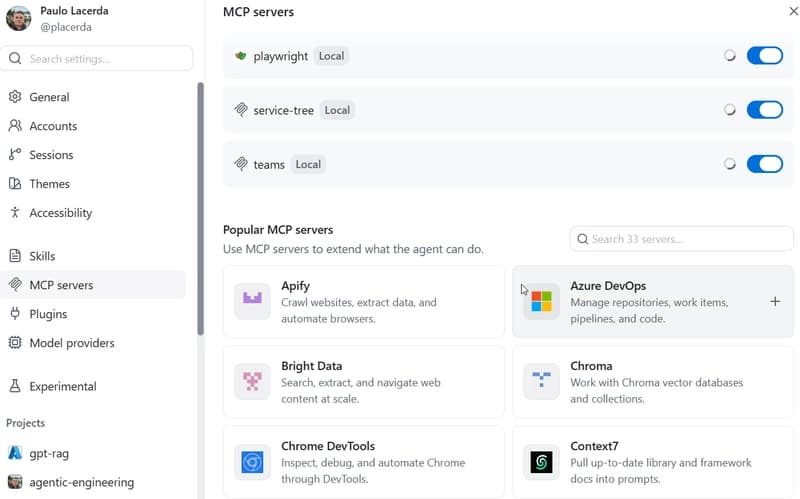Open the Sessions settings page

[x=93, y=155]
